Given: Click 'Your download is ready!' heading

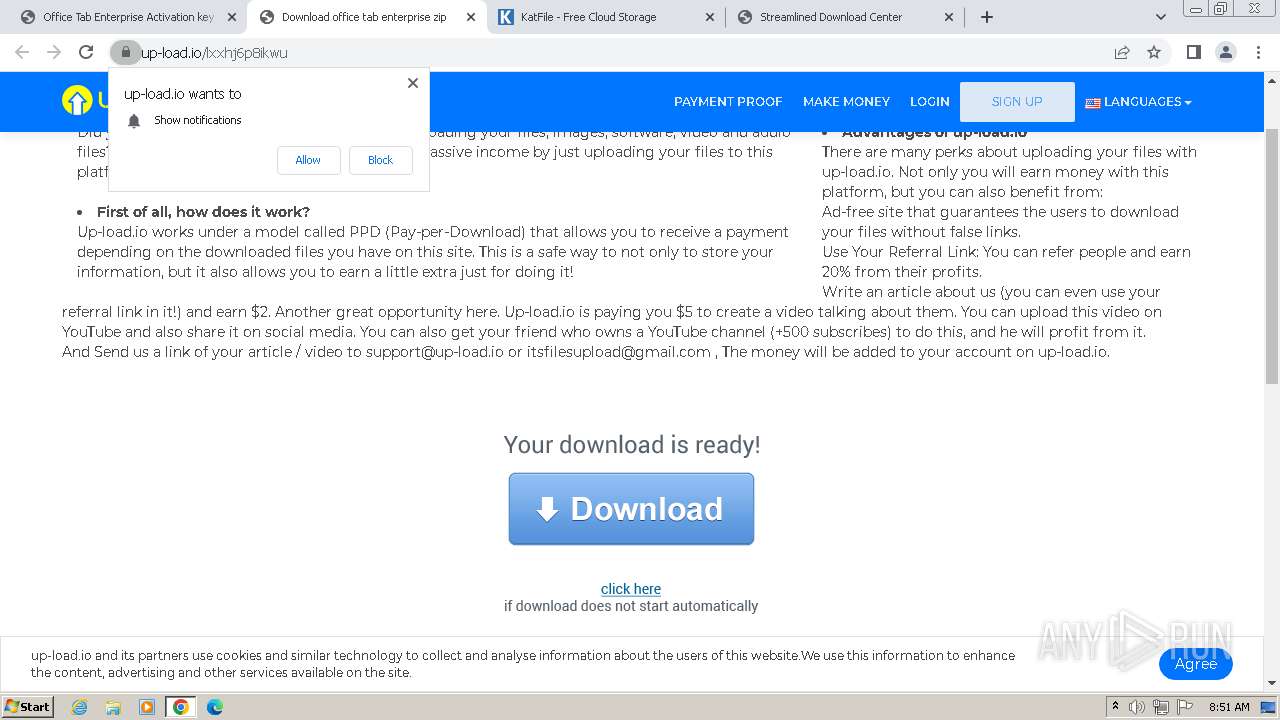Looking at the screenshot, I should tap(632, 445).
